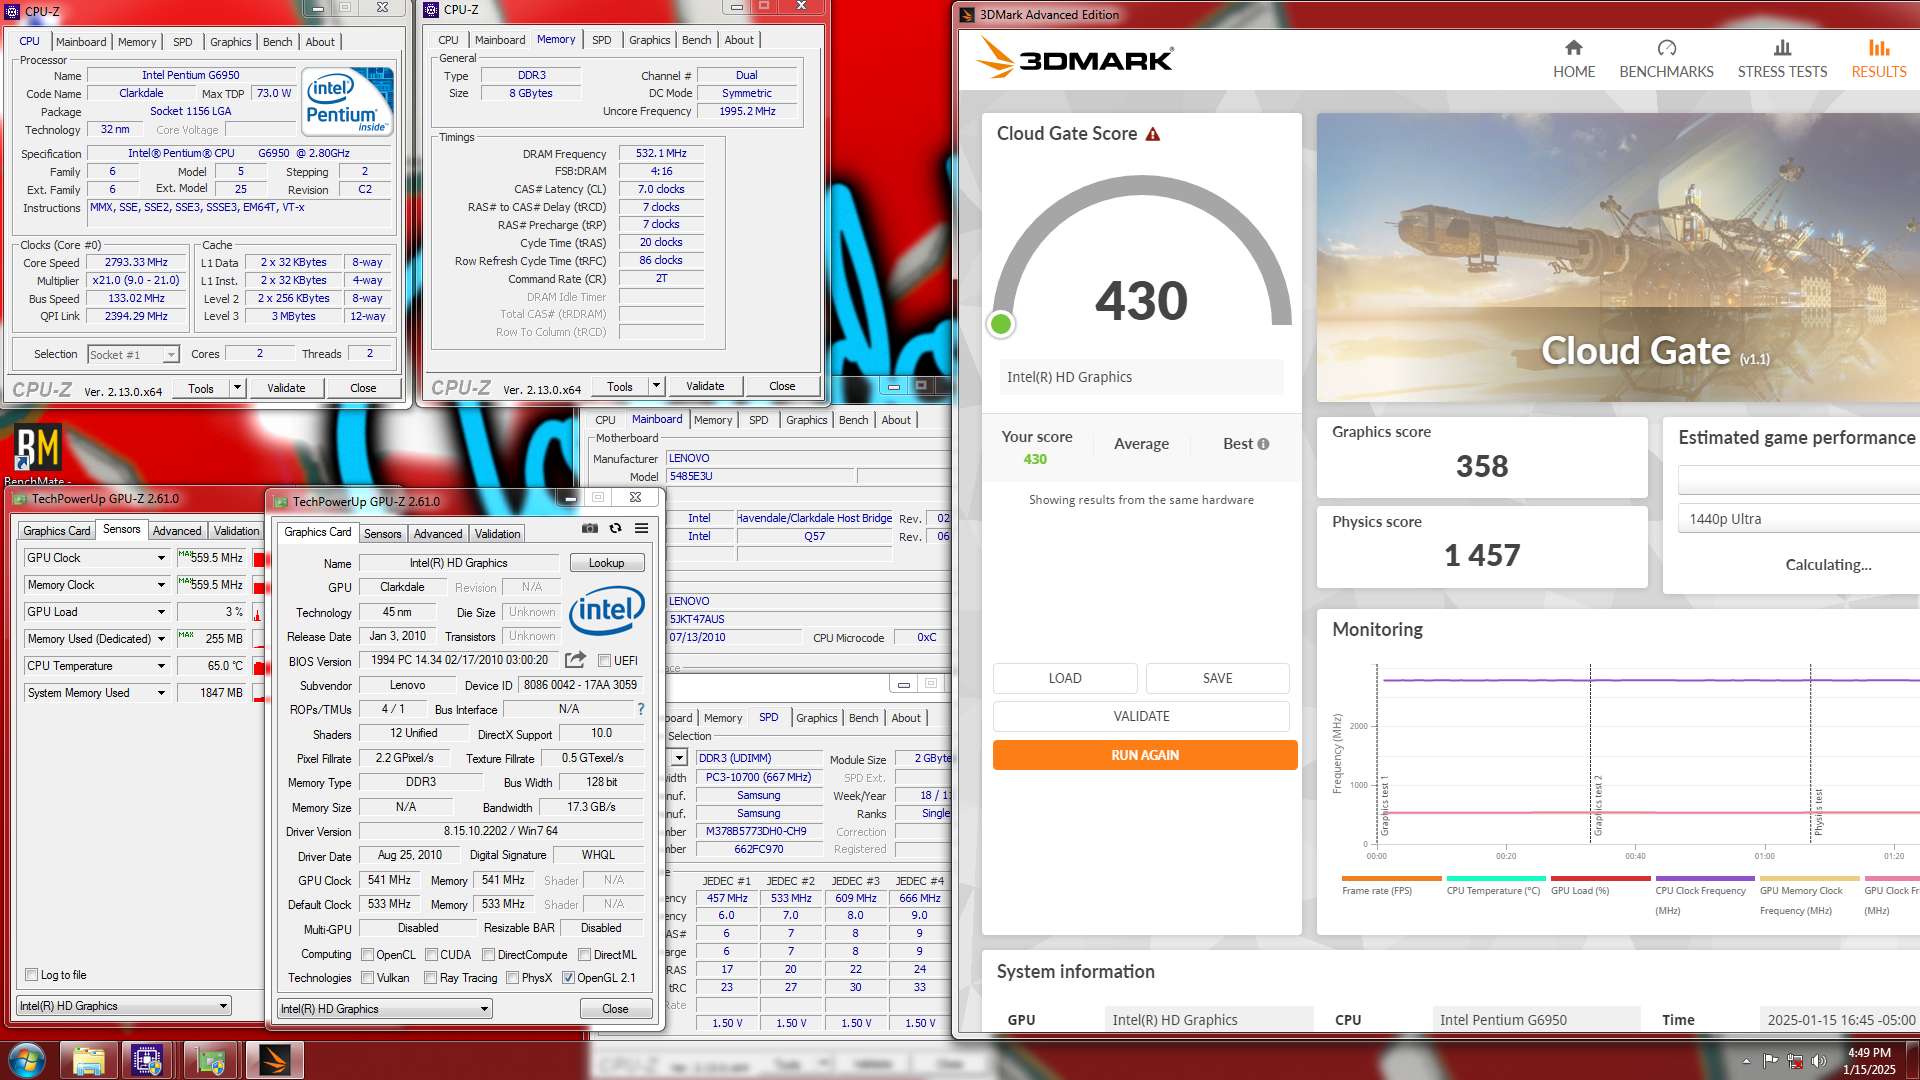The width and height of the screenshot is (1920, 1080).
Task: Open Mainboard tab in top-left CPU-Z
Action: 81,42
